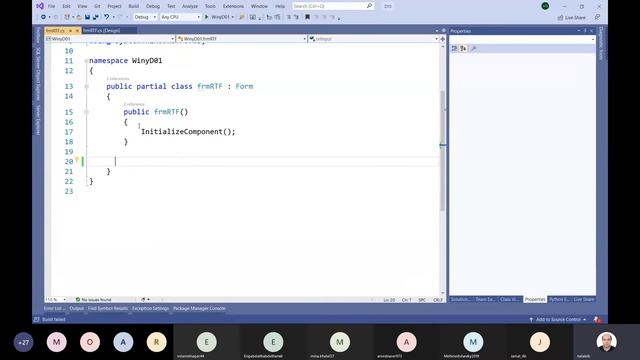This screenshot has width=640, height=360.
Task: Click the Form base class name
Action: coord(244,87)
